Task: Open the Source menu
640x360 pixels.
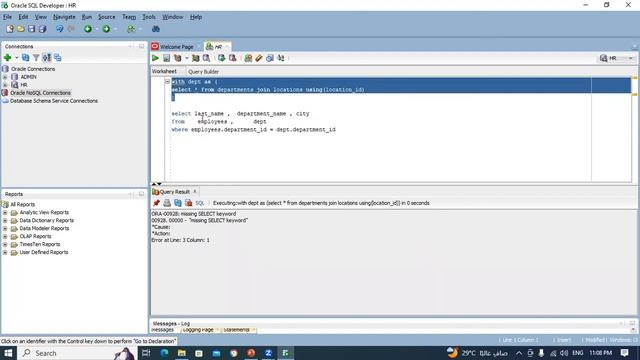Action: click(x=107, y=17)
